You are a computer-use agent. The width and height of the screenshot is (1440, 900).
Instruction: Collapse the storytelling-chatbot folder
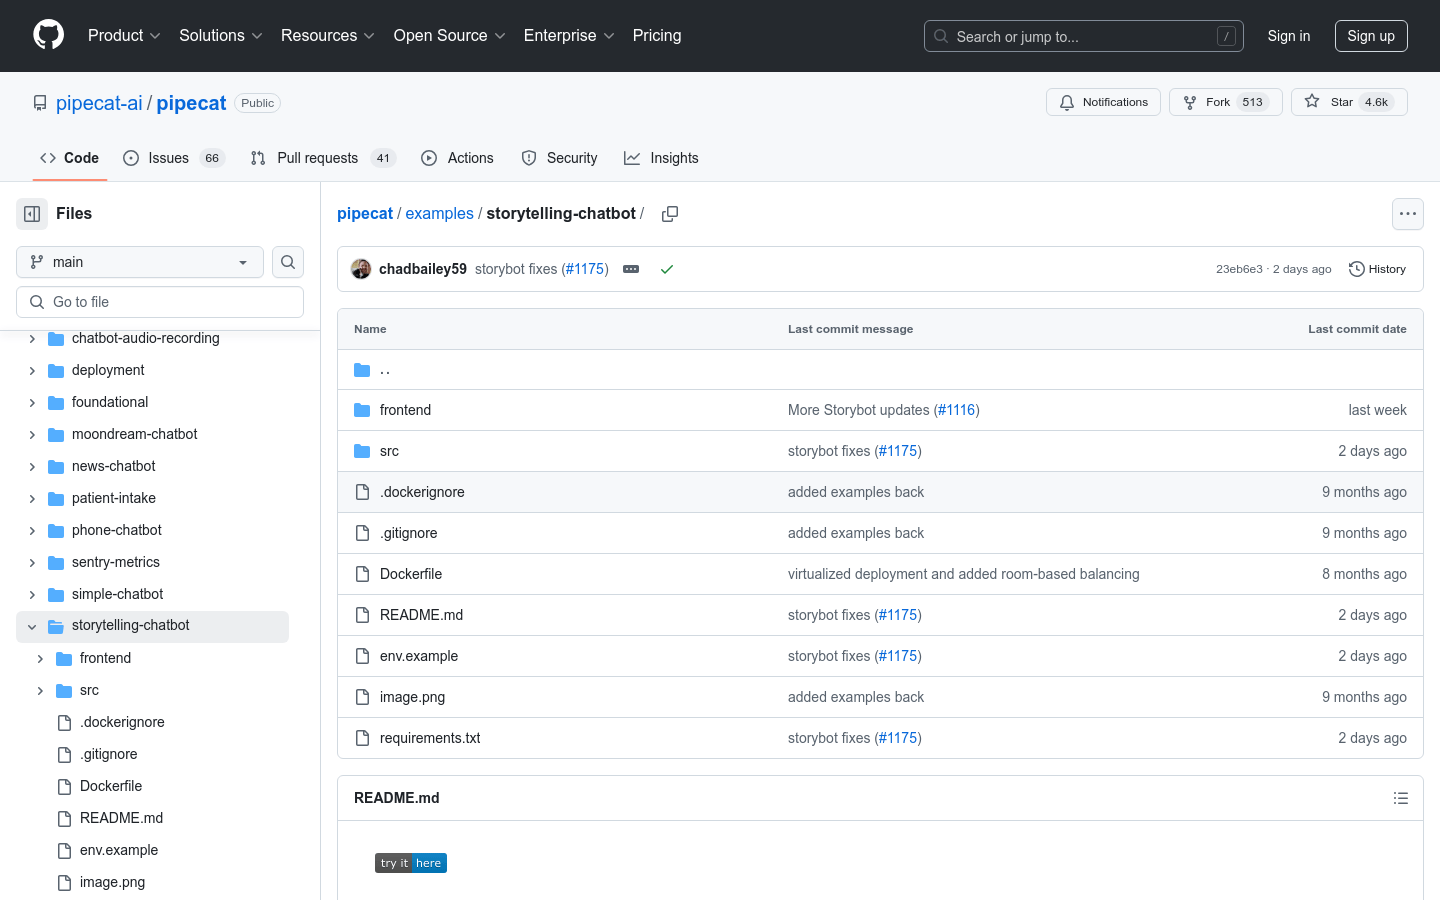pos(32,627)
